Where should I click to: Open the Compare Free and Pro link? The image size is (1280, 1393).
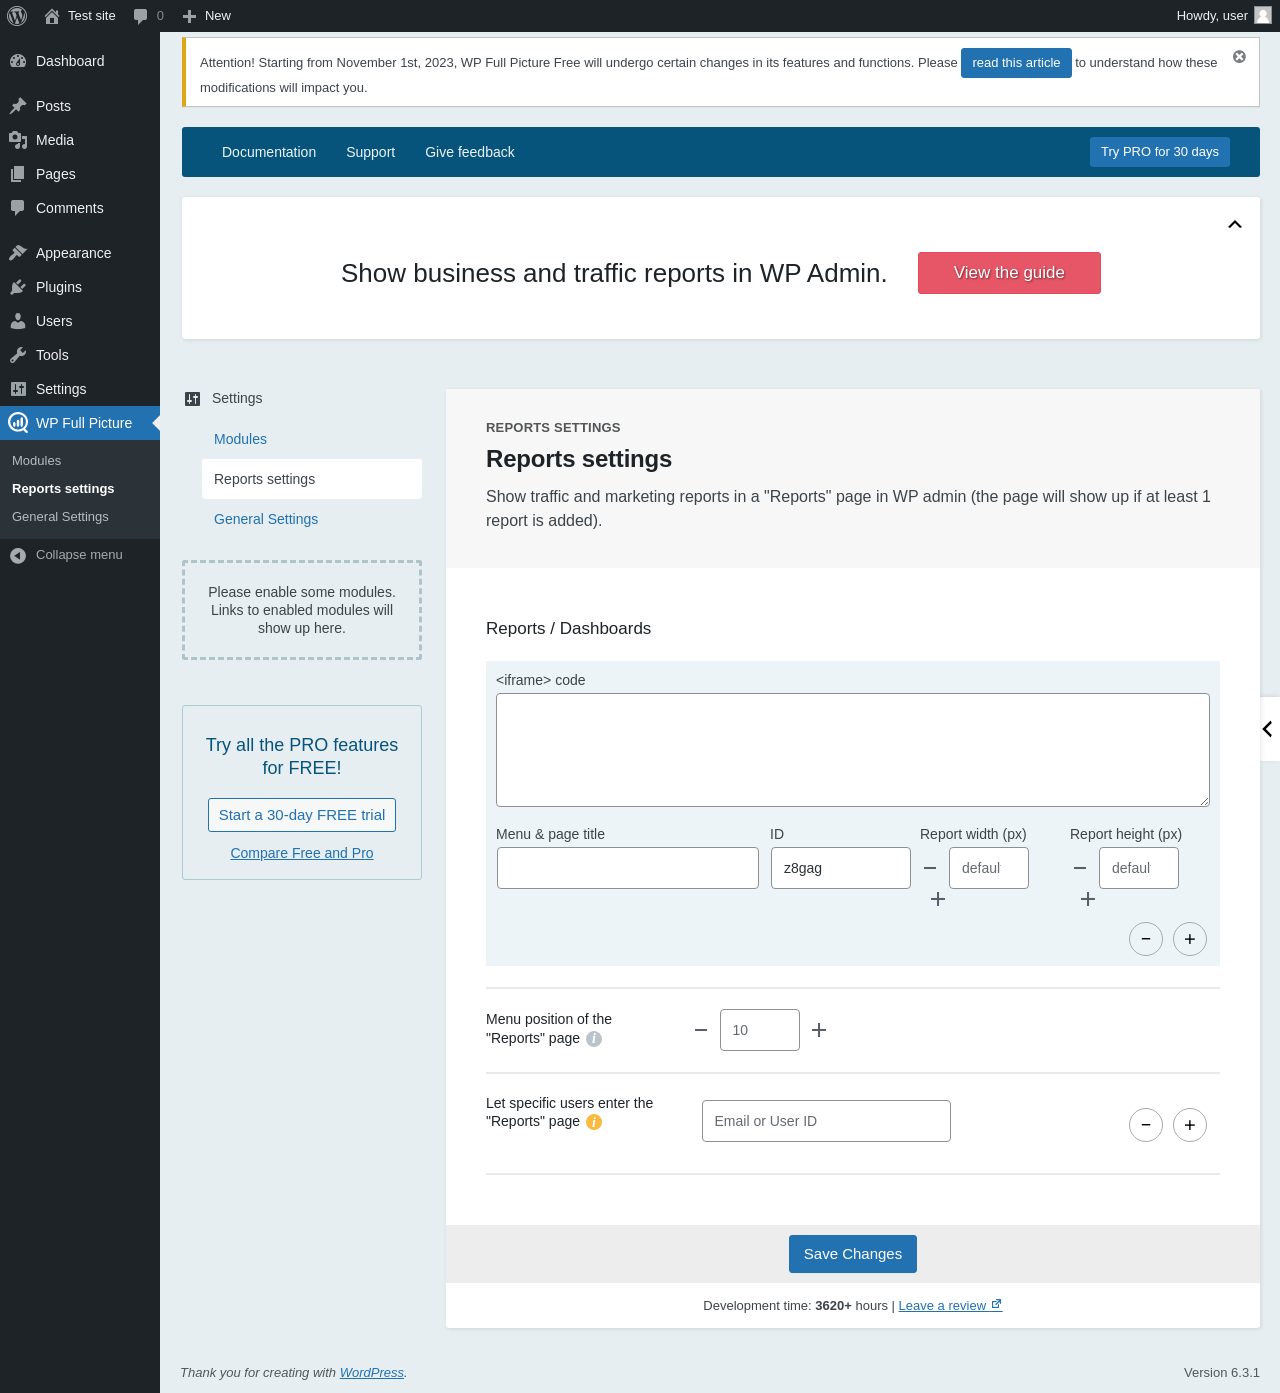click(x=302, y=853)
